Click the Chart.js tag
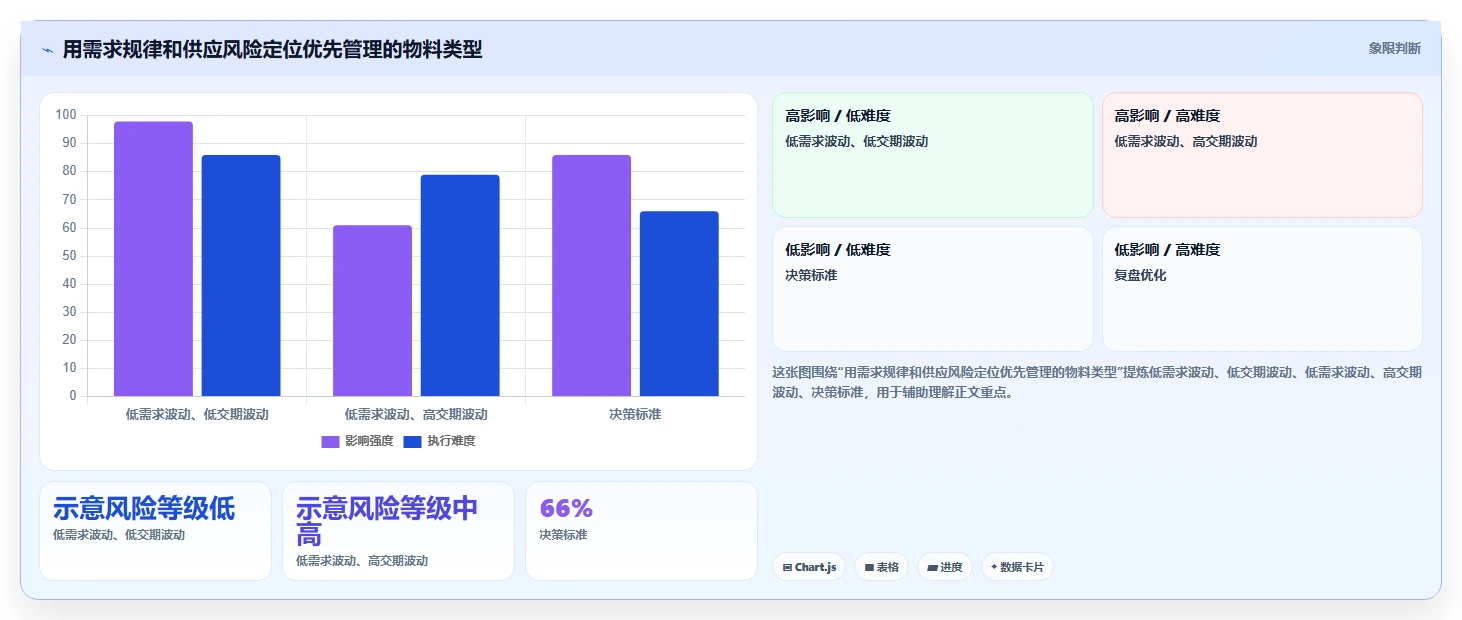1462x620 pixels. (x=809, y=567)
